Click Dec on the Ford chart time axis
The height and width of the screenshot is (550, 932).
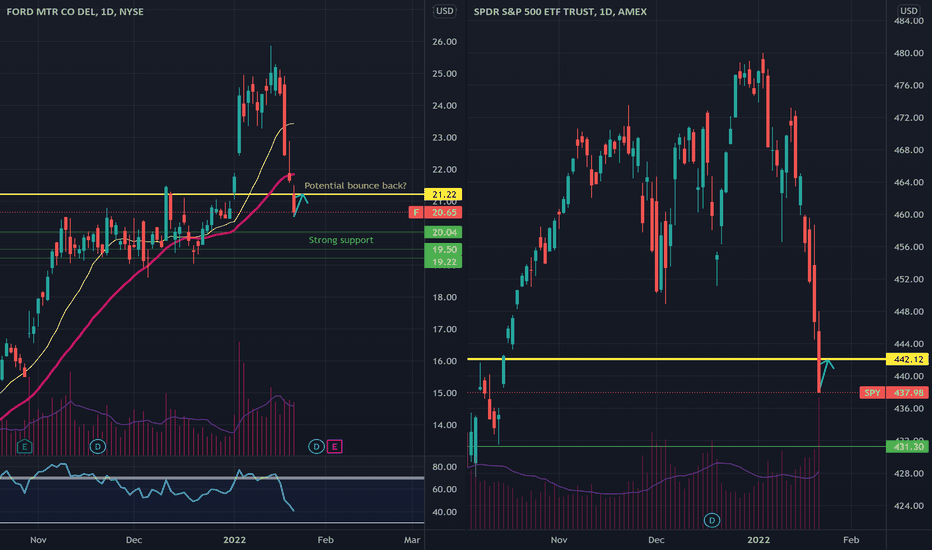pyautogui.click(x=134, y=540)
